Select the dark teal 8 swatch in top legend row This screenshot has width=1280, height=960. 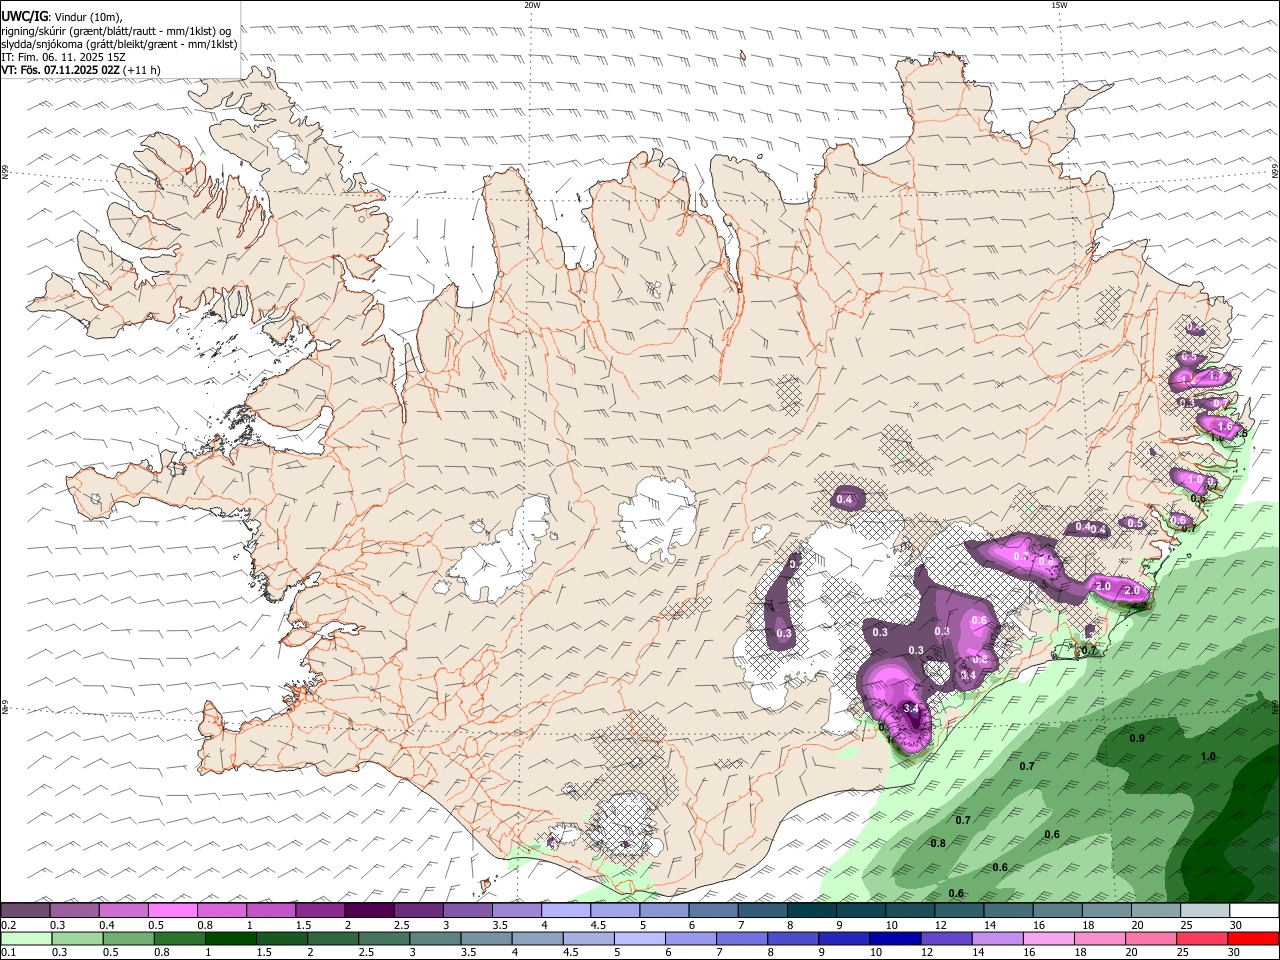(x=812, y=911)
